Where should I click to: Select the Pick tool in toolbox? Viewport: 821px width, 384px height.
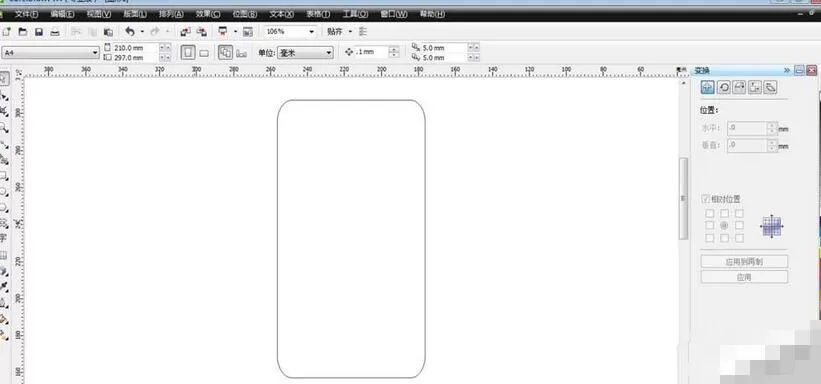click(x=4, y=79)
